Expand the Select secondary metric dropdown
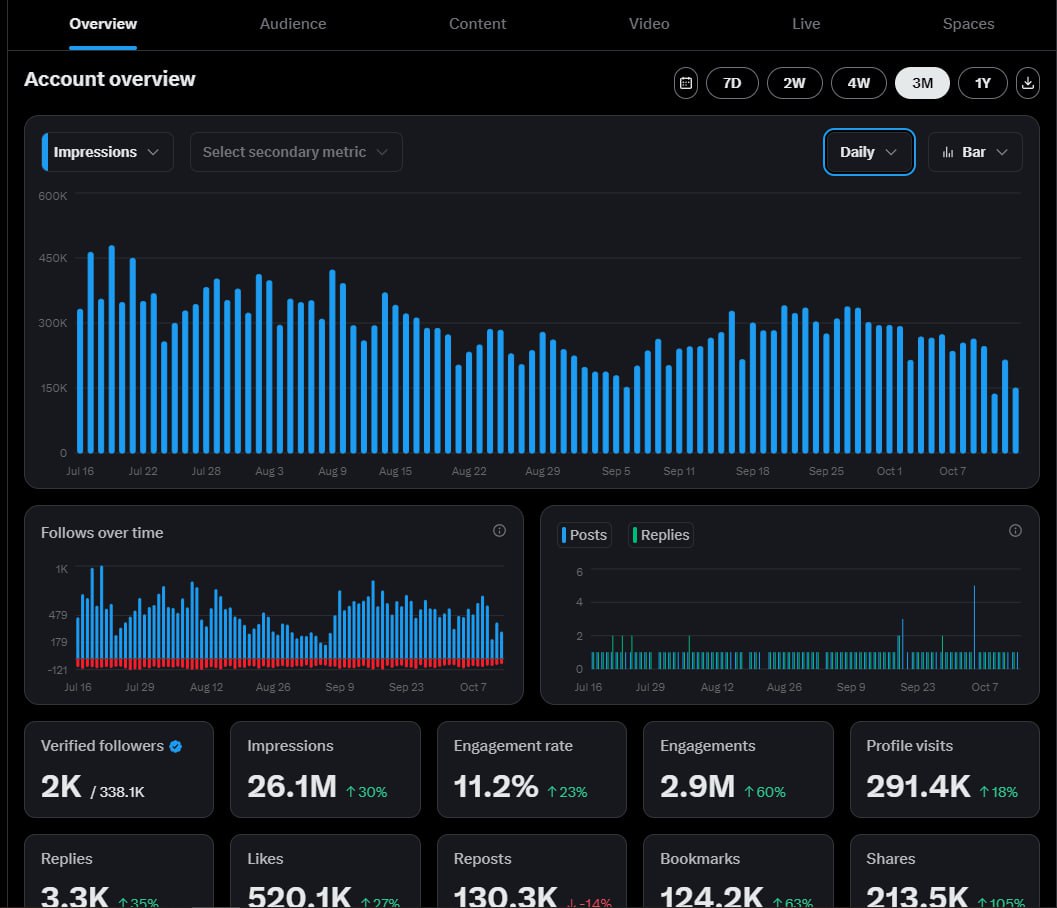The image size is (1057, 908). point(296,152)
